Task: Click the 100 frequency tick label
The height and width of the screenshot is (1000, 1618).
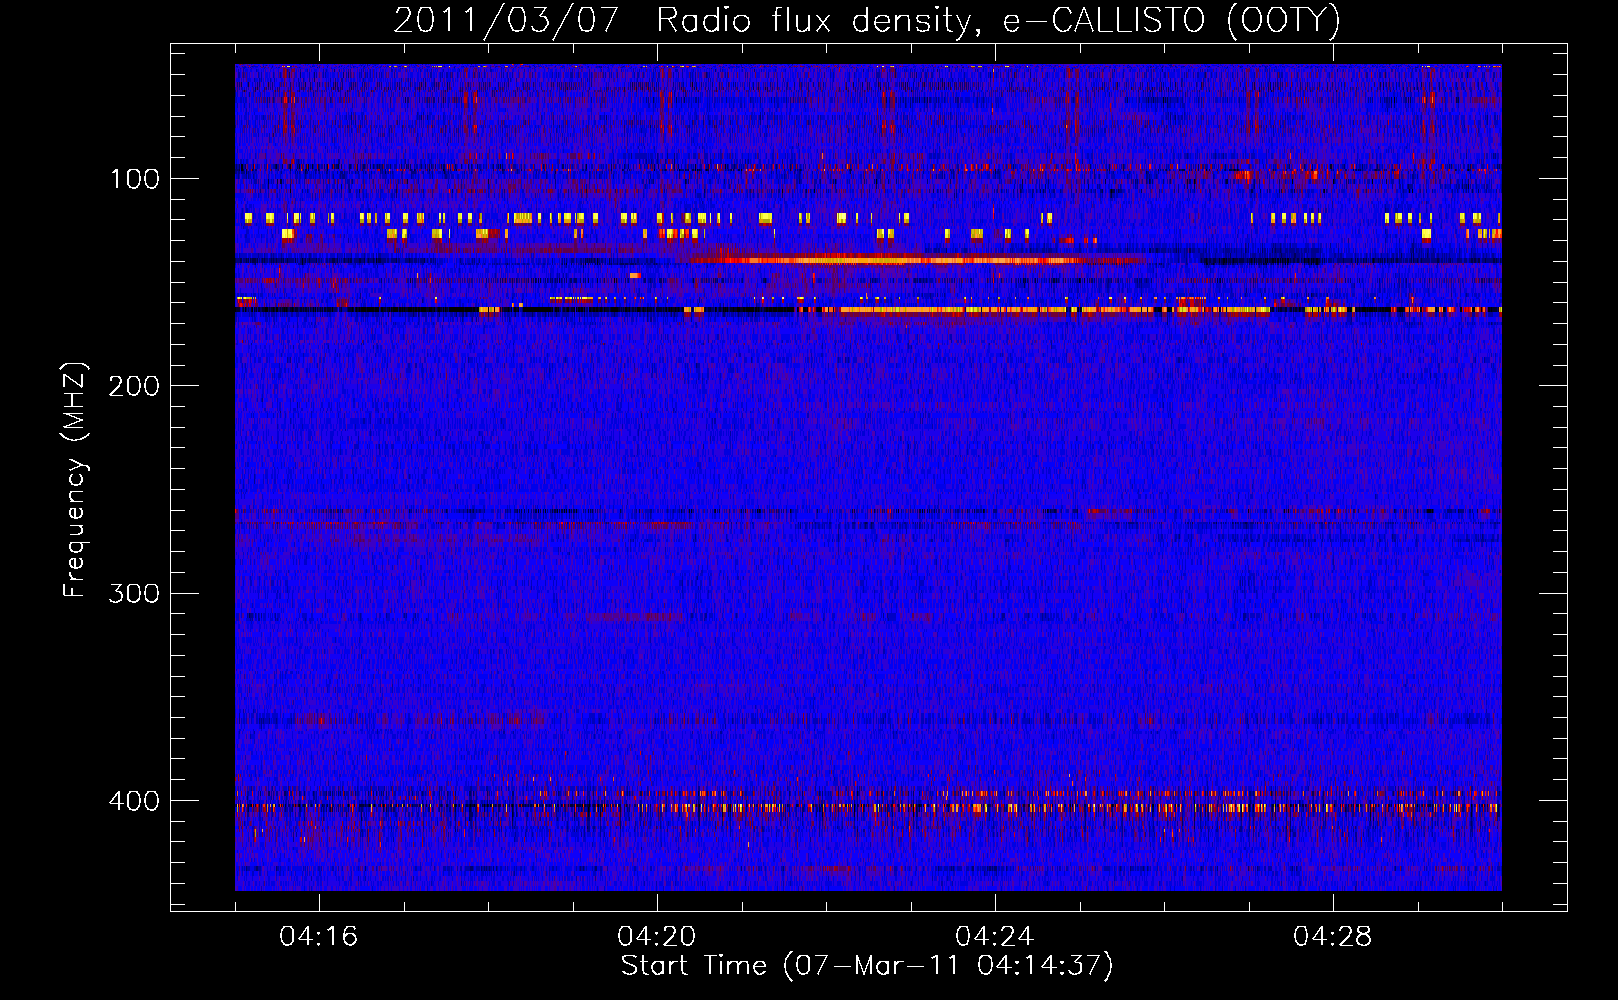Action: [135, 179]
